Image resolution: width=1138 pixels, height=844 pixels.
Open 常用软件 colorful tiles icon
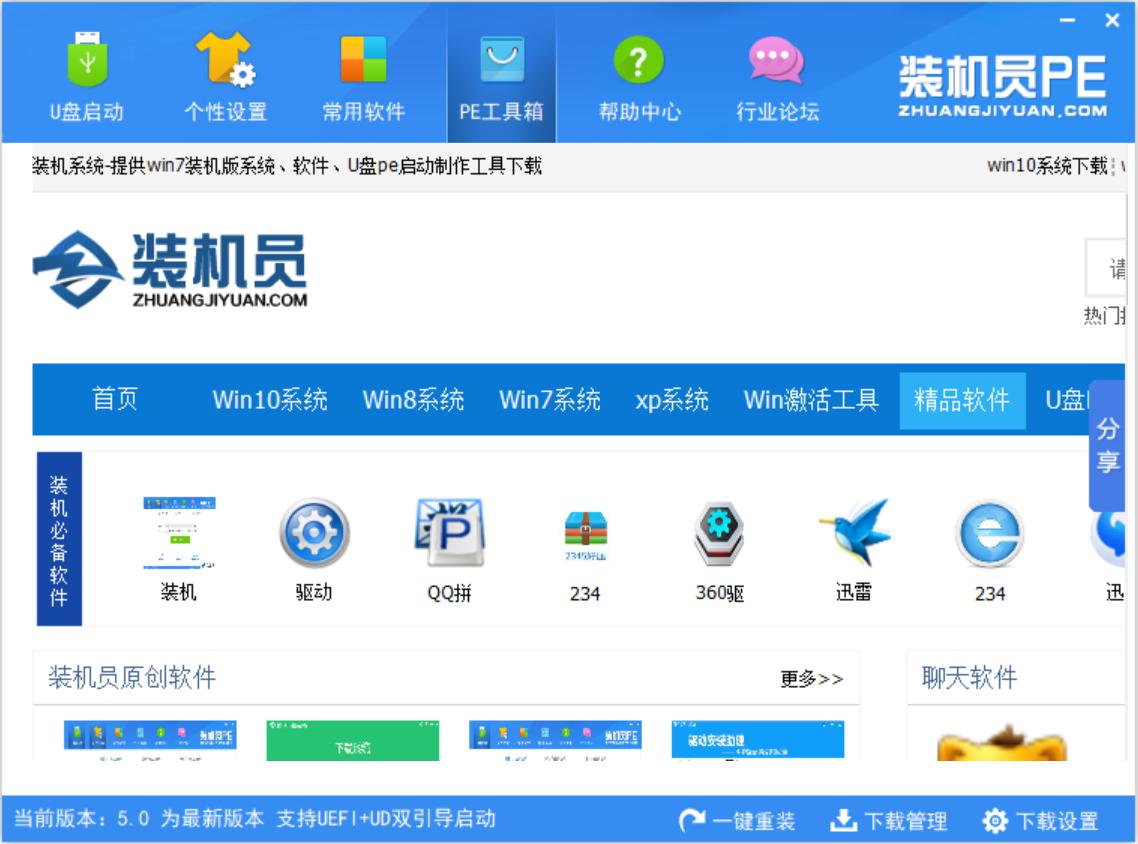pyautogui.click(x=364, y=59)
